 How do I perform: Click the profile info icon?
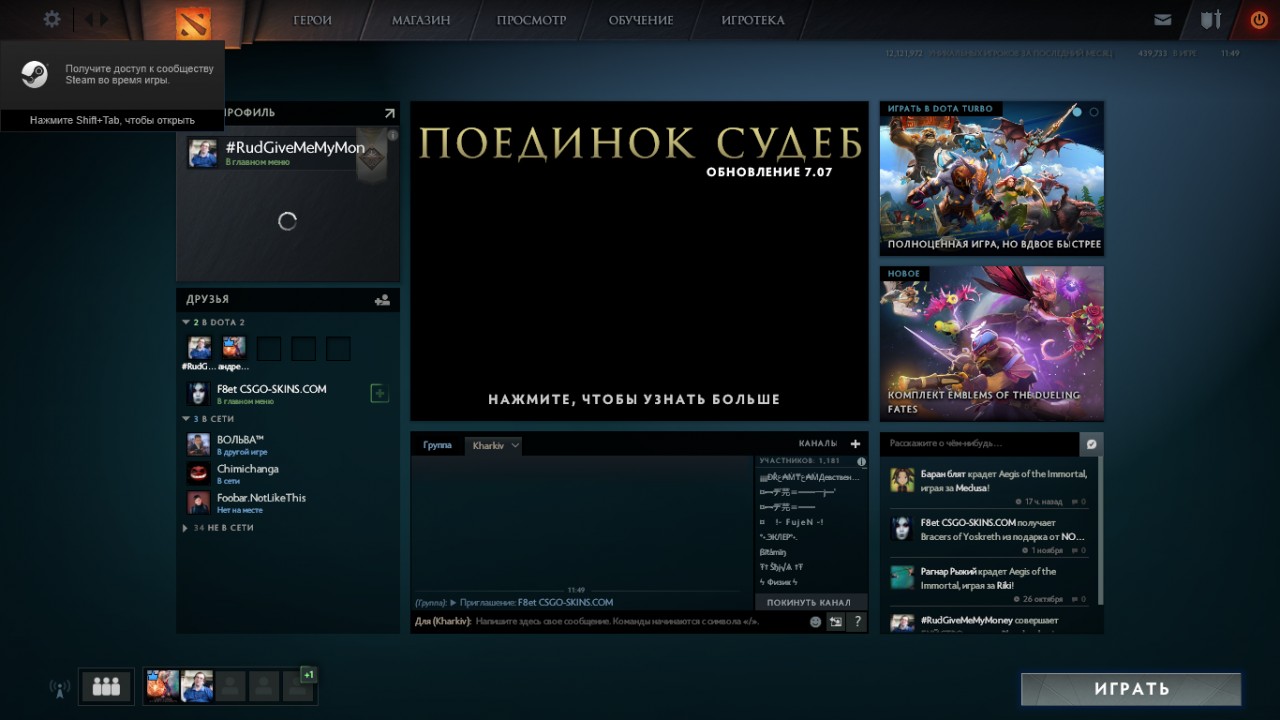pos(393,135)
